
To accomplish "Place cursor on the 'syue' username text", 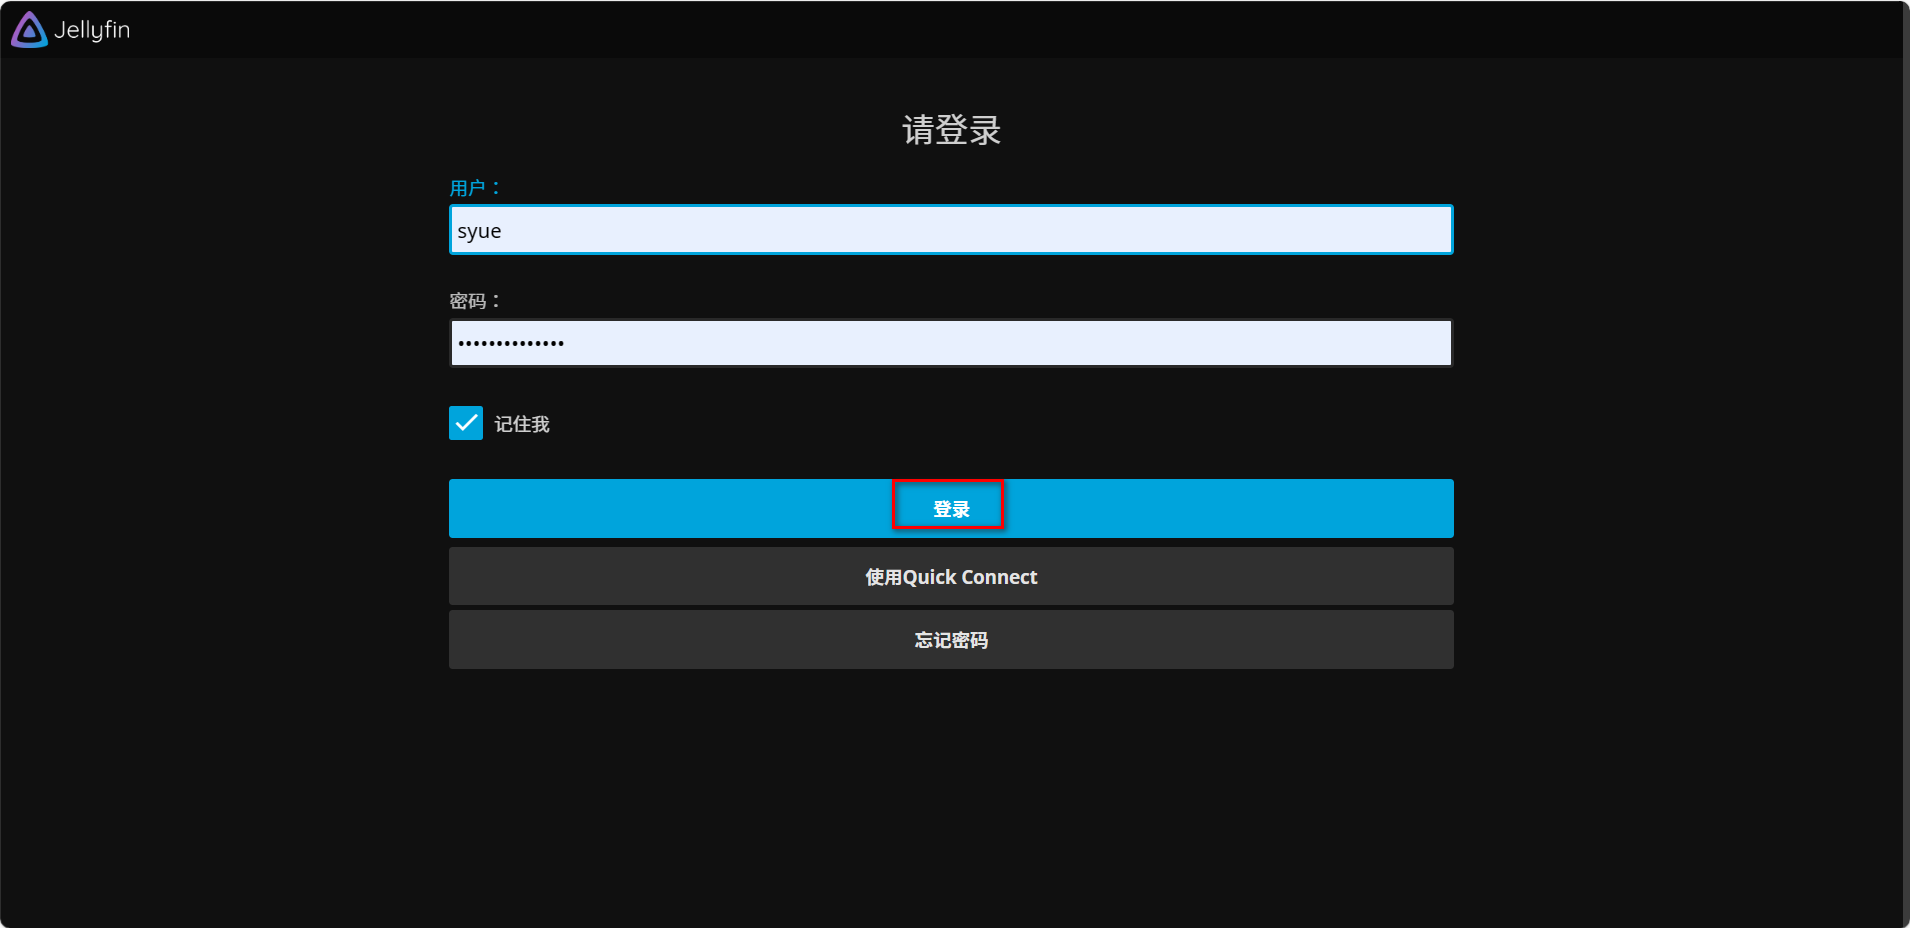I will 479,231.
